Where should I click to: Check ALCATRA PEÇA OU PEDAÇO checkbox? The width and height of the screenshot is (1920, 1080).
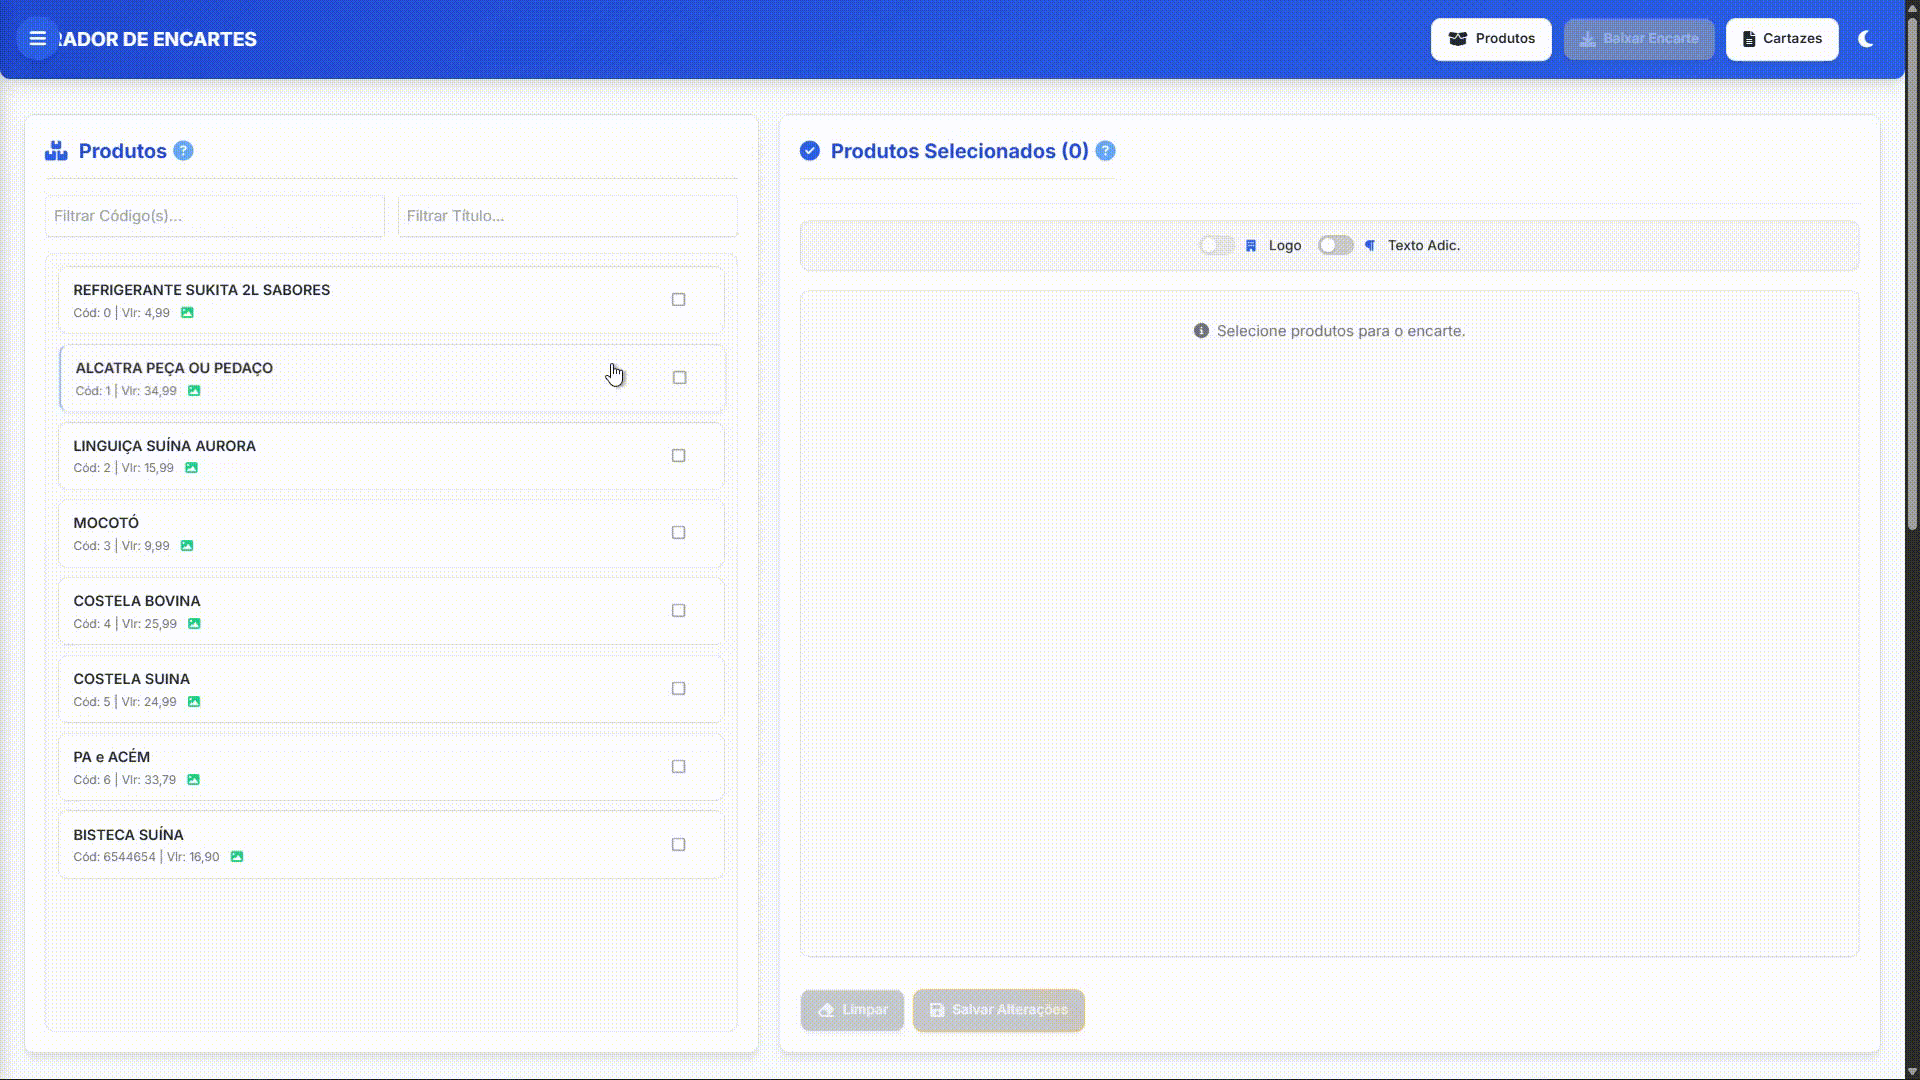coord(680,378)
